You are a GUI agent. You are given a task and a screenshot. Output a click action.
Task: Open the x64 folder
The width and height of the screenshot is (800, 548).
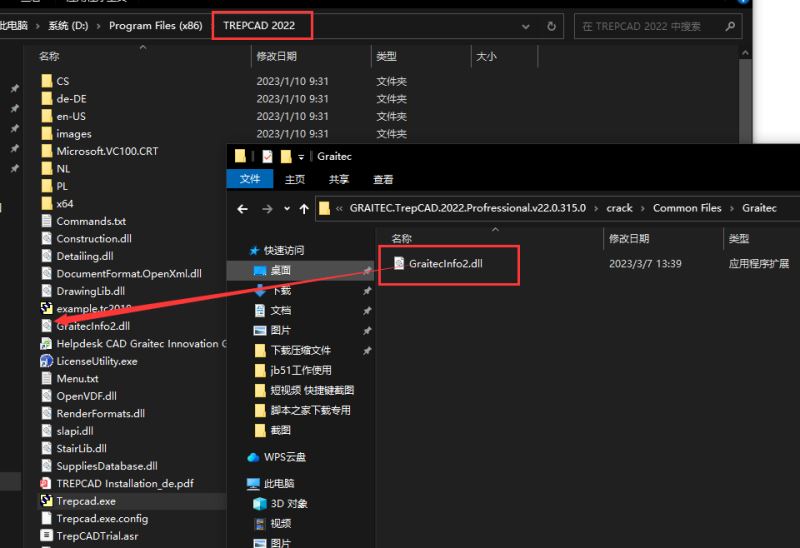[x=65, y=204]
